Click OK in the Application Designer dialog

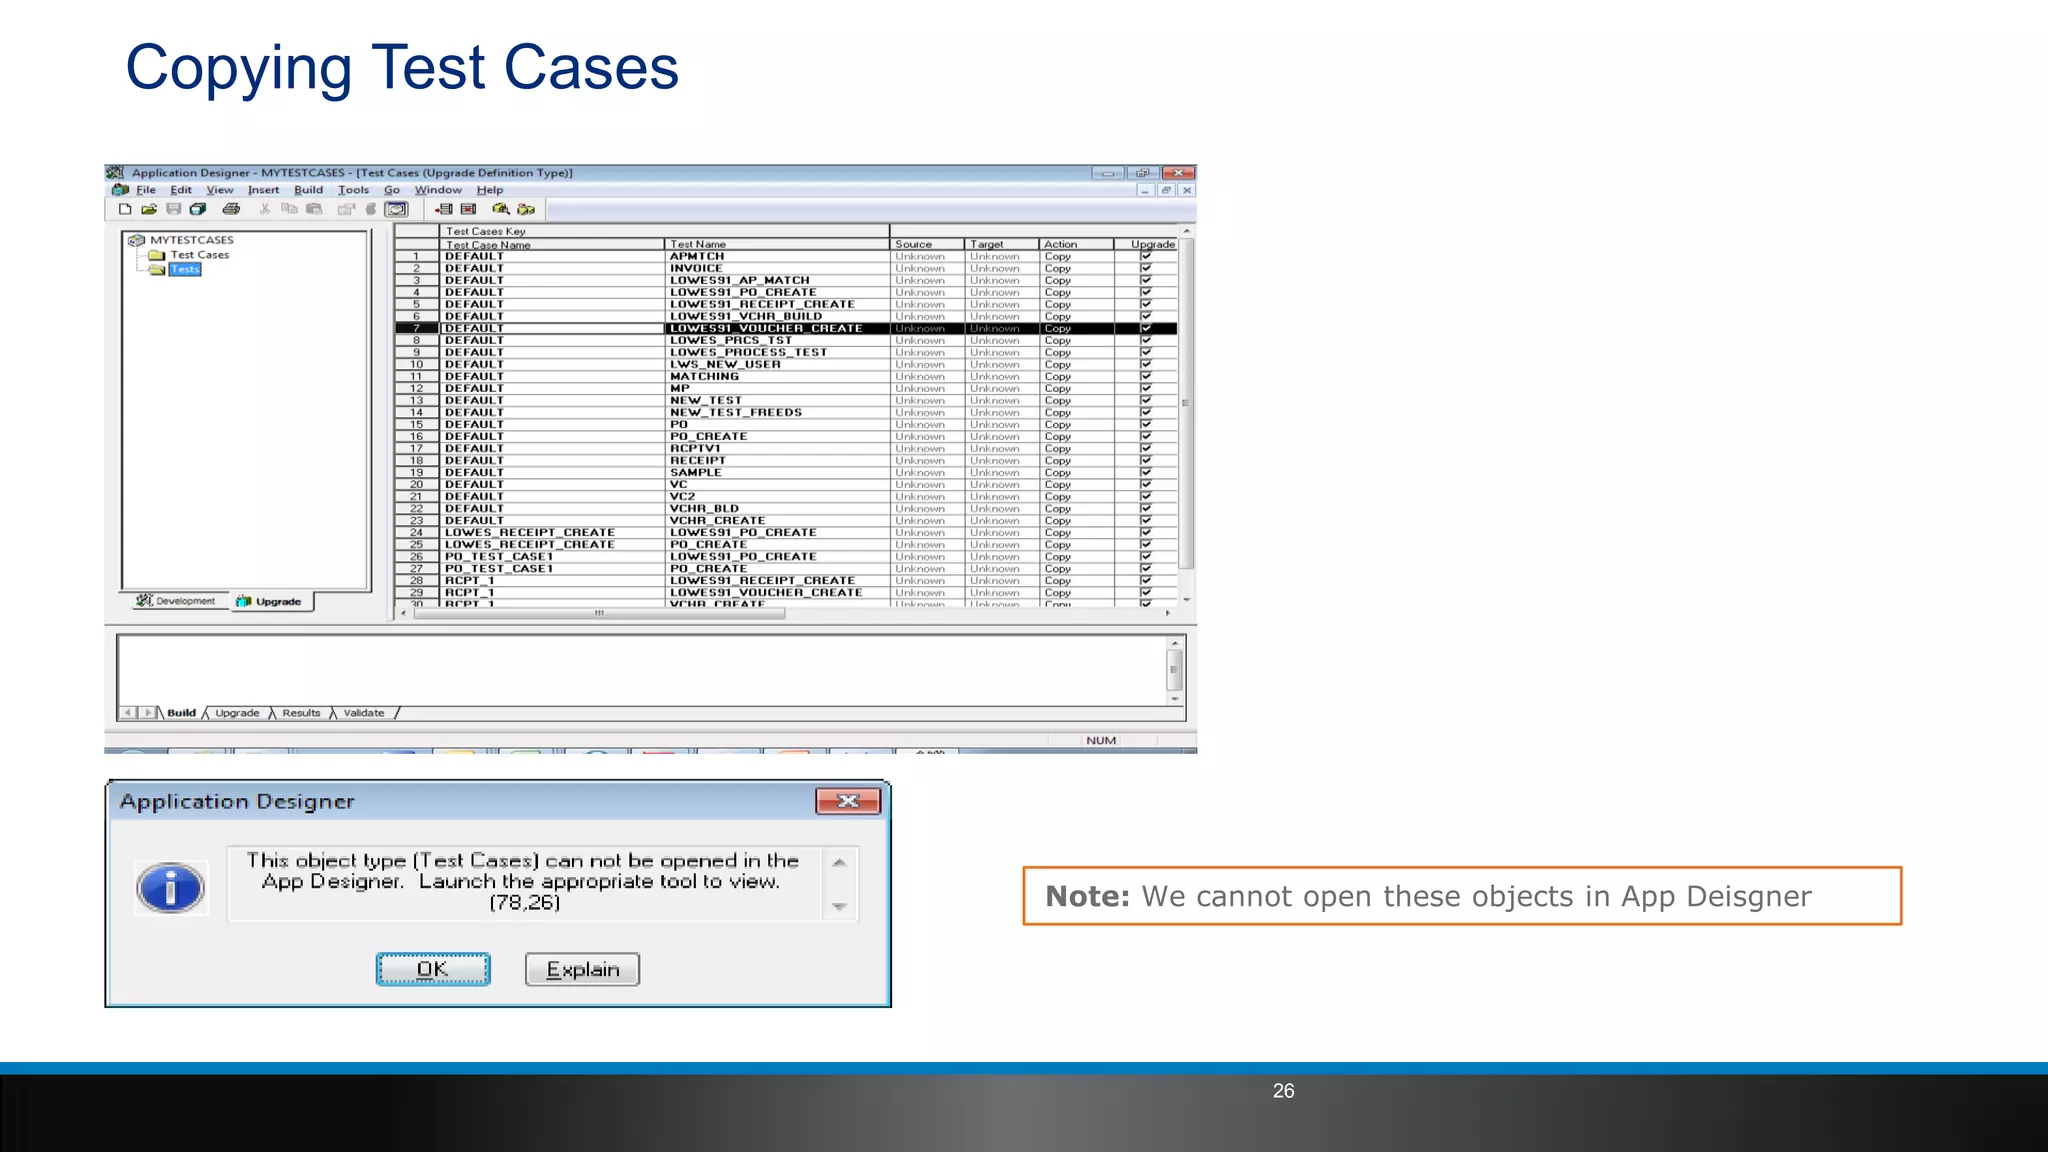(x=433, y=969)
